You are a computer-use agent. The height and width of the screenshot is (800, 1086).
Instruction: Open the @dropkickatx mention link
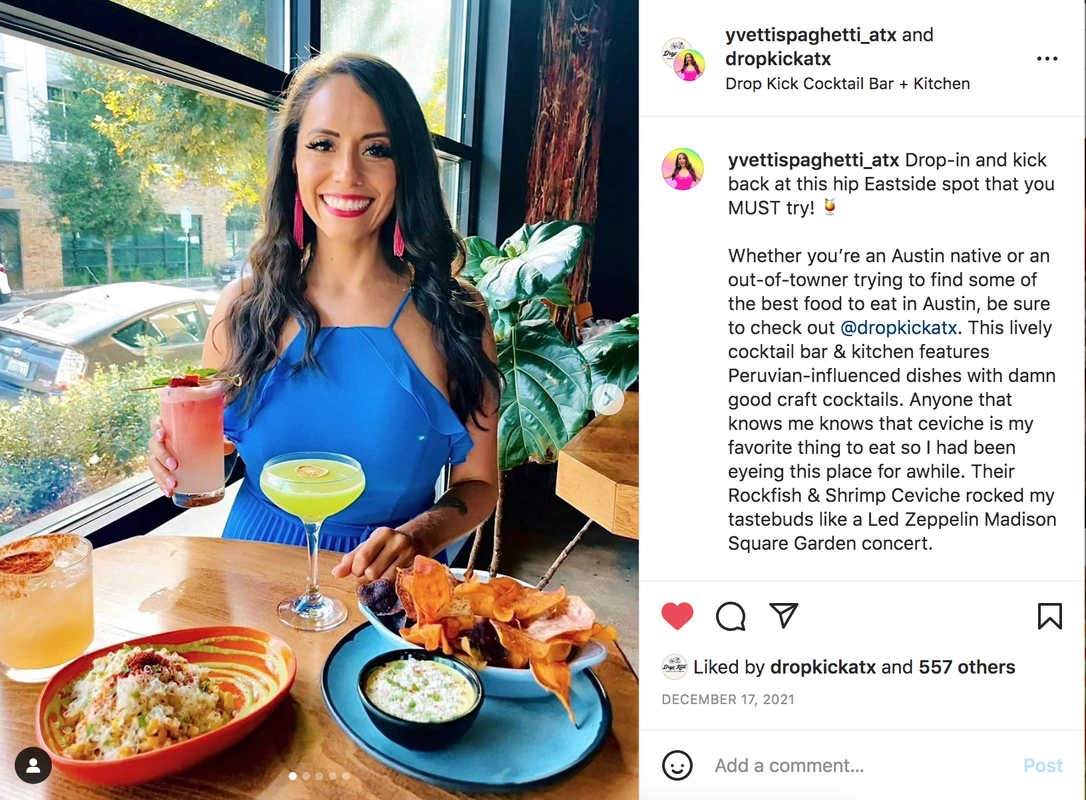pos(898,328)
